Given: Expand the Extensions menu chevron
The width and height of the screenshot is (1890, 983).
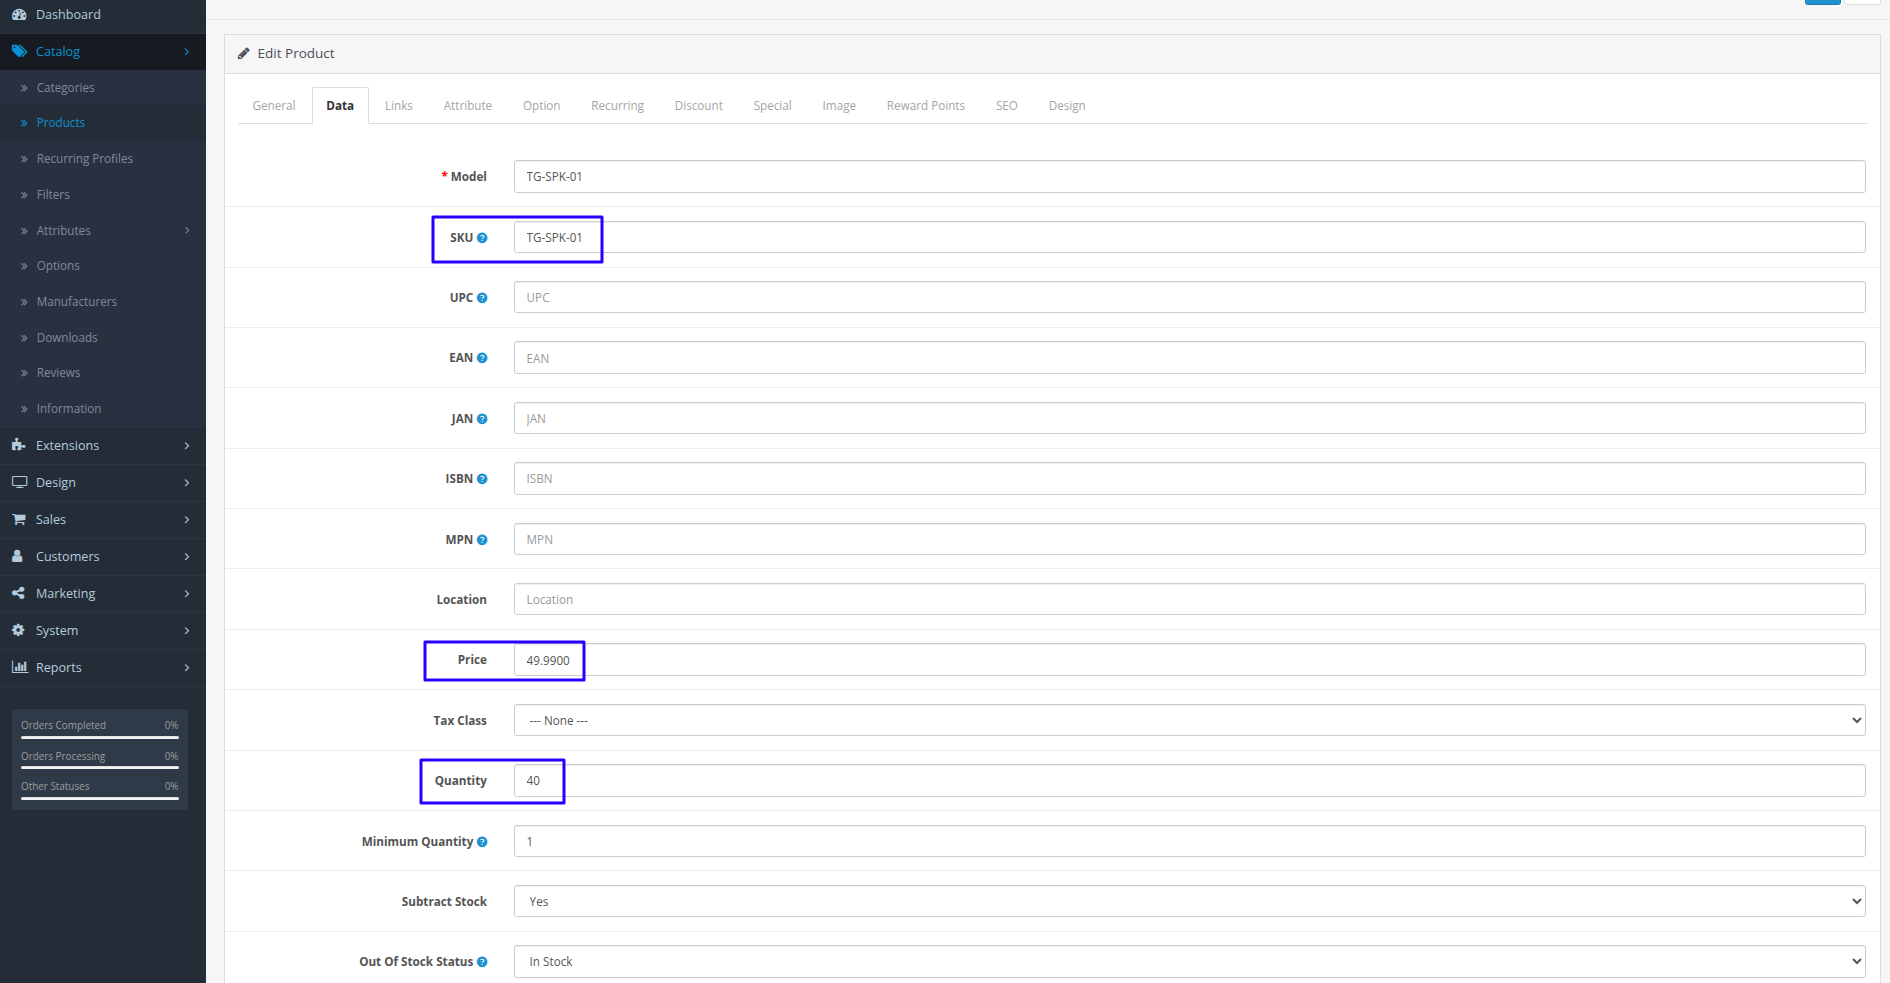Looking at the screenshot, I should tap(187, 446).
